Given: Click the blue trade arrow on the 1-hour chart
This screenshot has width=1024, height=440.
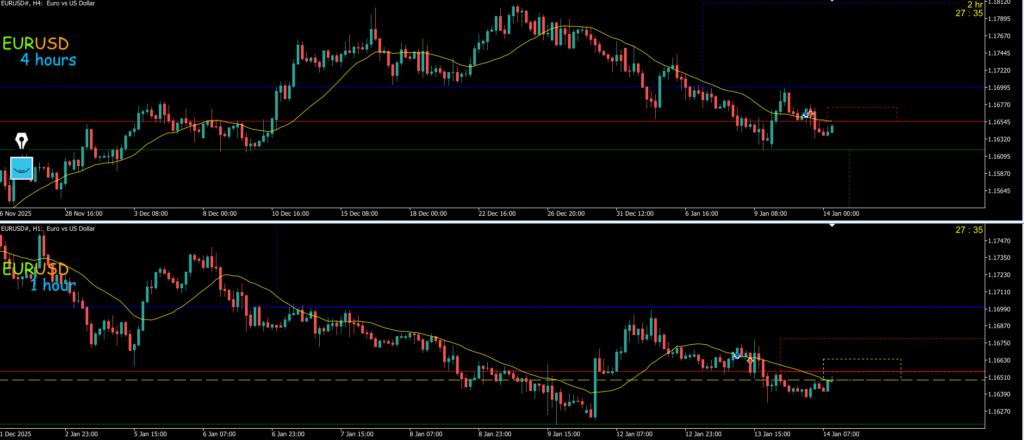Looking at the screenshot, I should tap(737, 354).
